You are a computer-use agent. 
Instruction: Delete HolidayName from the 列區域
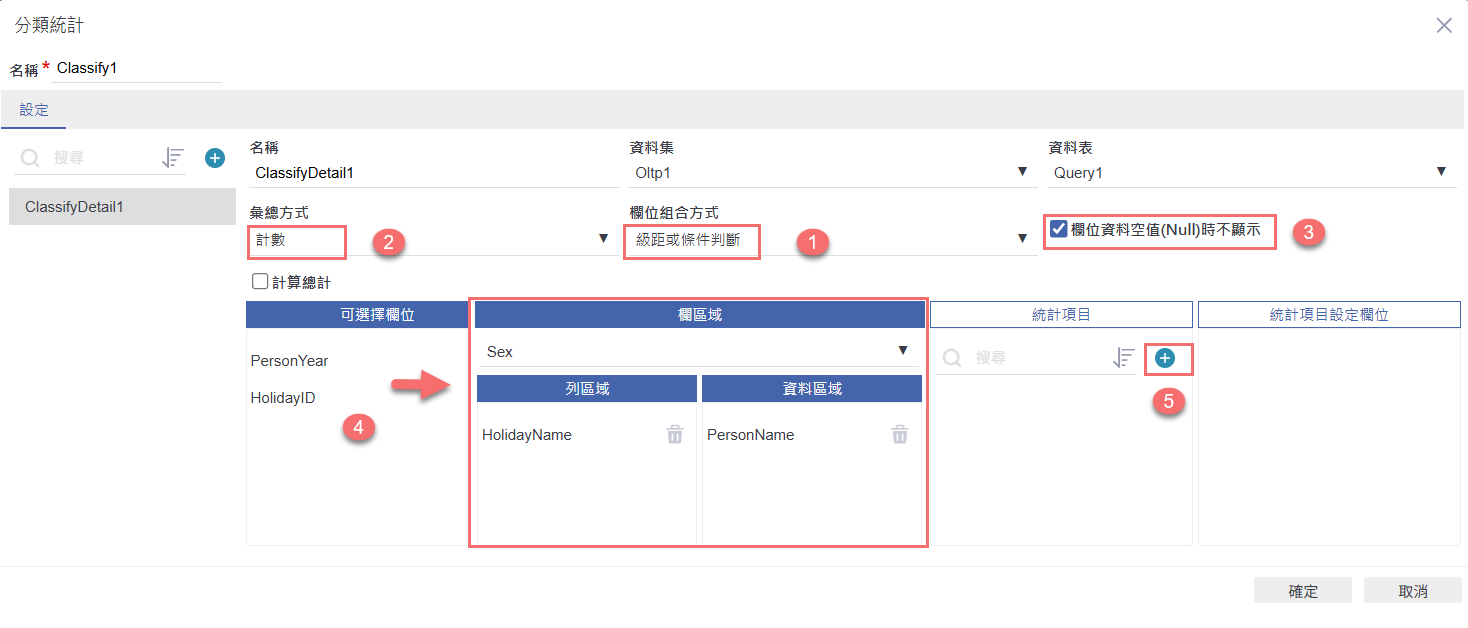tap(675, 434)
